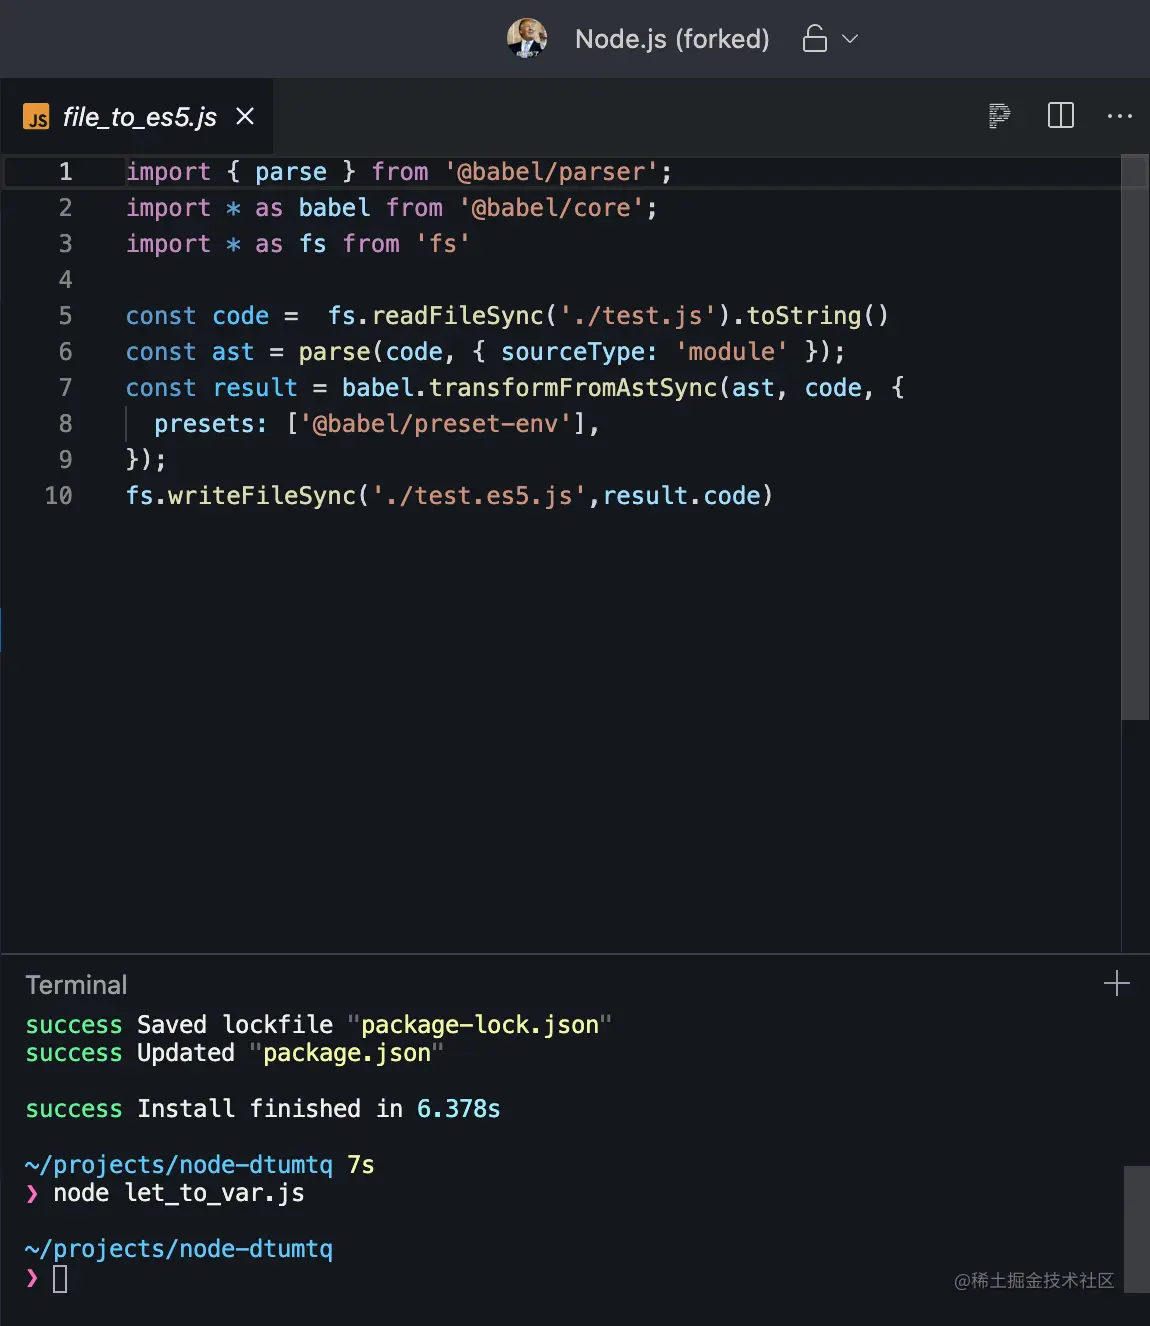Click '@babel/preset-env' string on line 8

coord(443,424)
